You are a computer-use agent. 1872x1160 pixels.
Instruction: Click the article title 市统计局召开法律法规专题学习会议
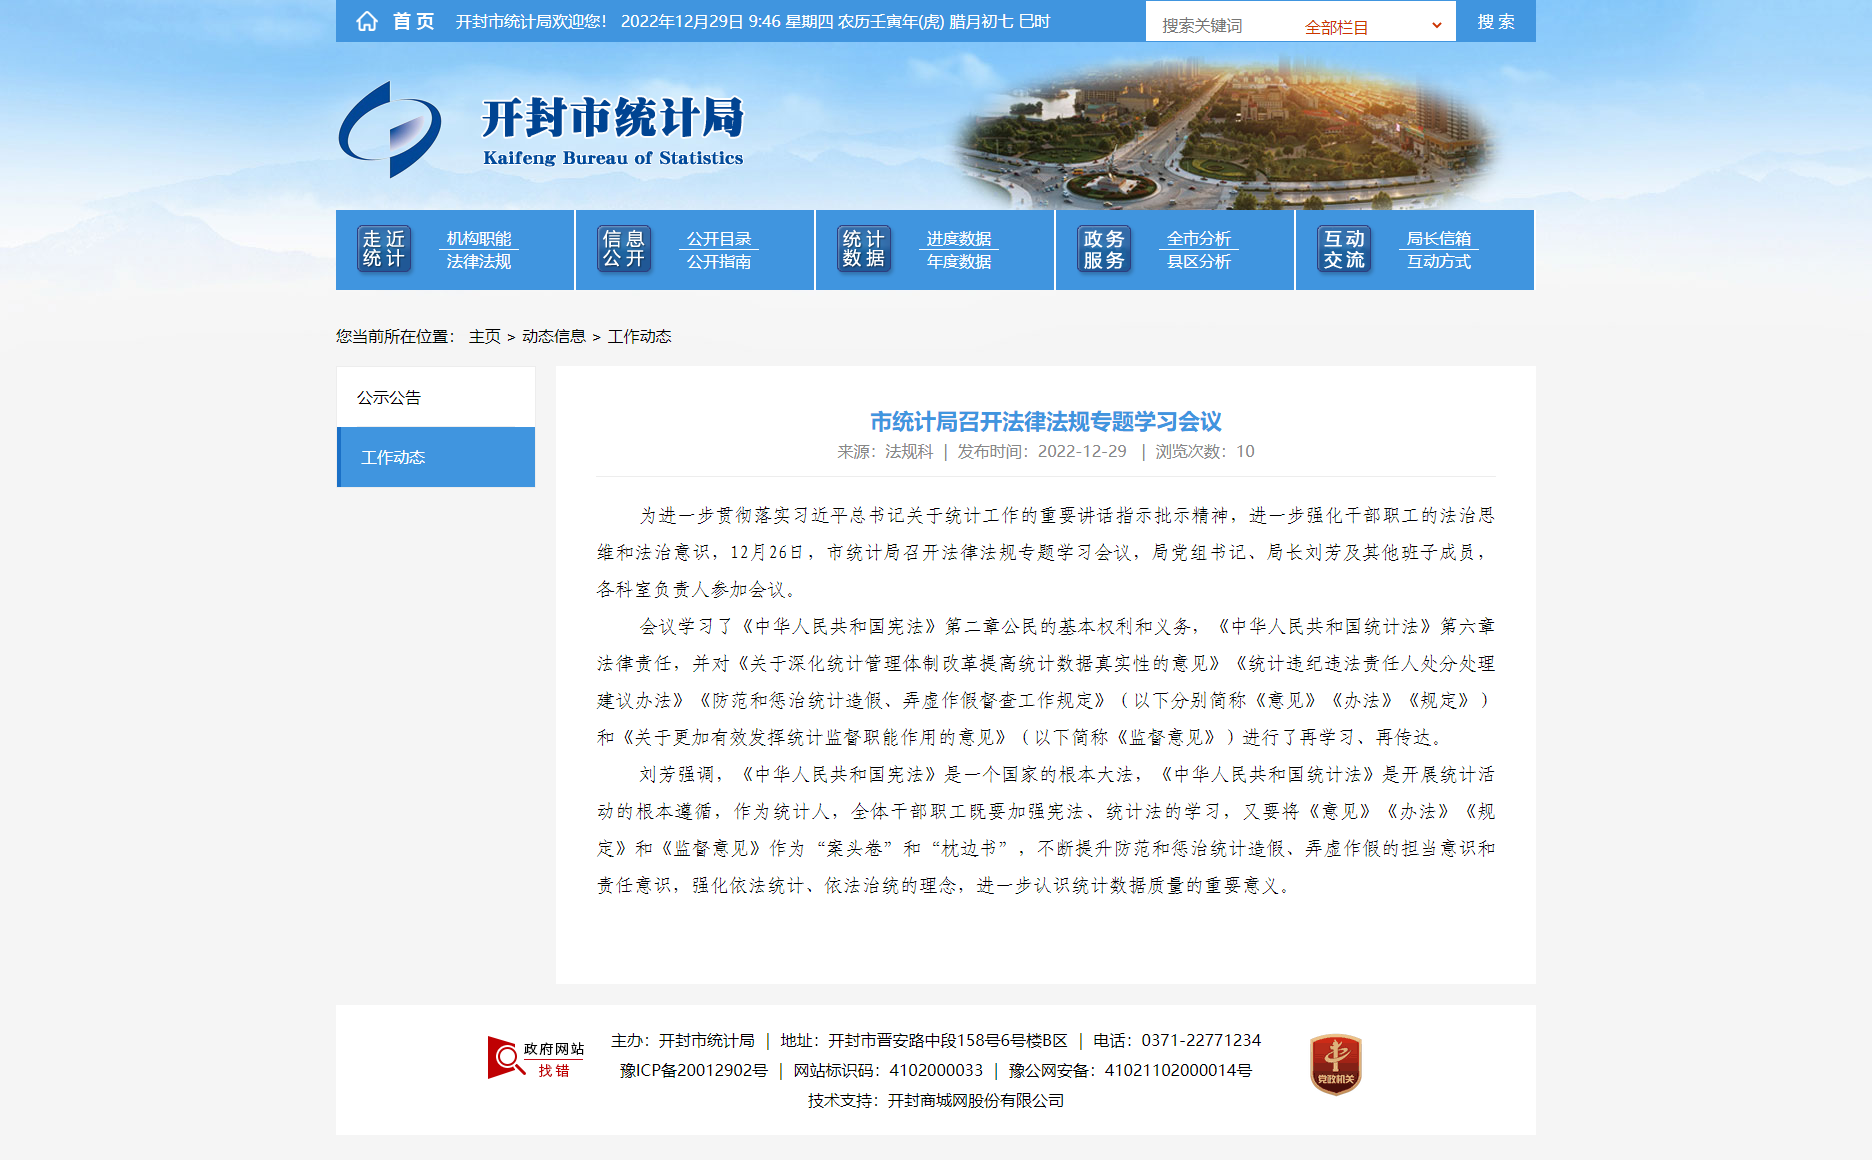pos(1046,421)
